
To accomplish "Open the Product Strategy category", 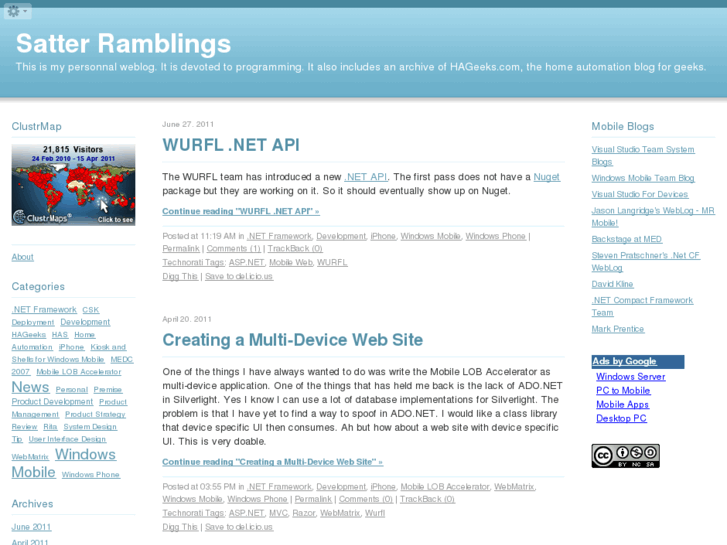I will coord(95,414).
